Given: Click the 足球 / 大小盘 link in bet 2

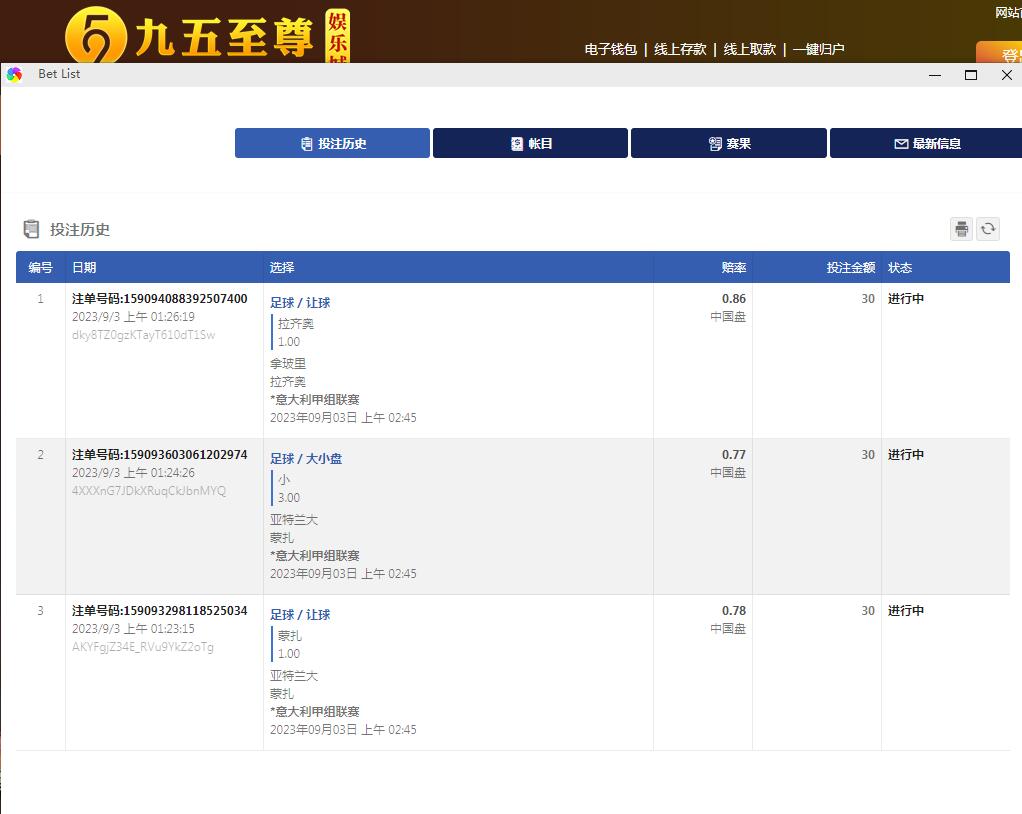Looking at the screenshot, I should click(x=306, y=459).
